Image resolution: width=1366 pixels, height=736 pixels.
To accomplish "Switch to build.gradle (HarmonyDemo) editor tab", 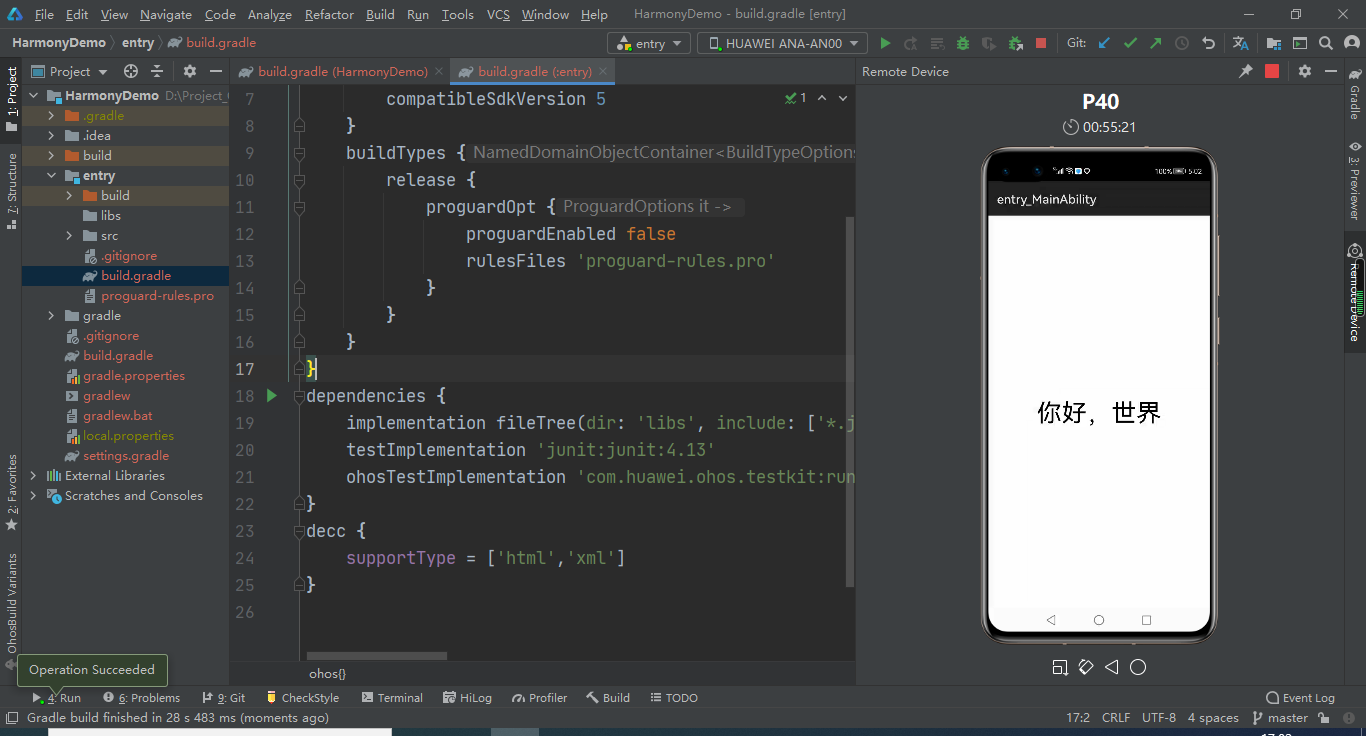I will (341, 71).
